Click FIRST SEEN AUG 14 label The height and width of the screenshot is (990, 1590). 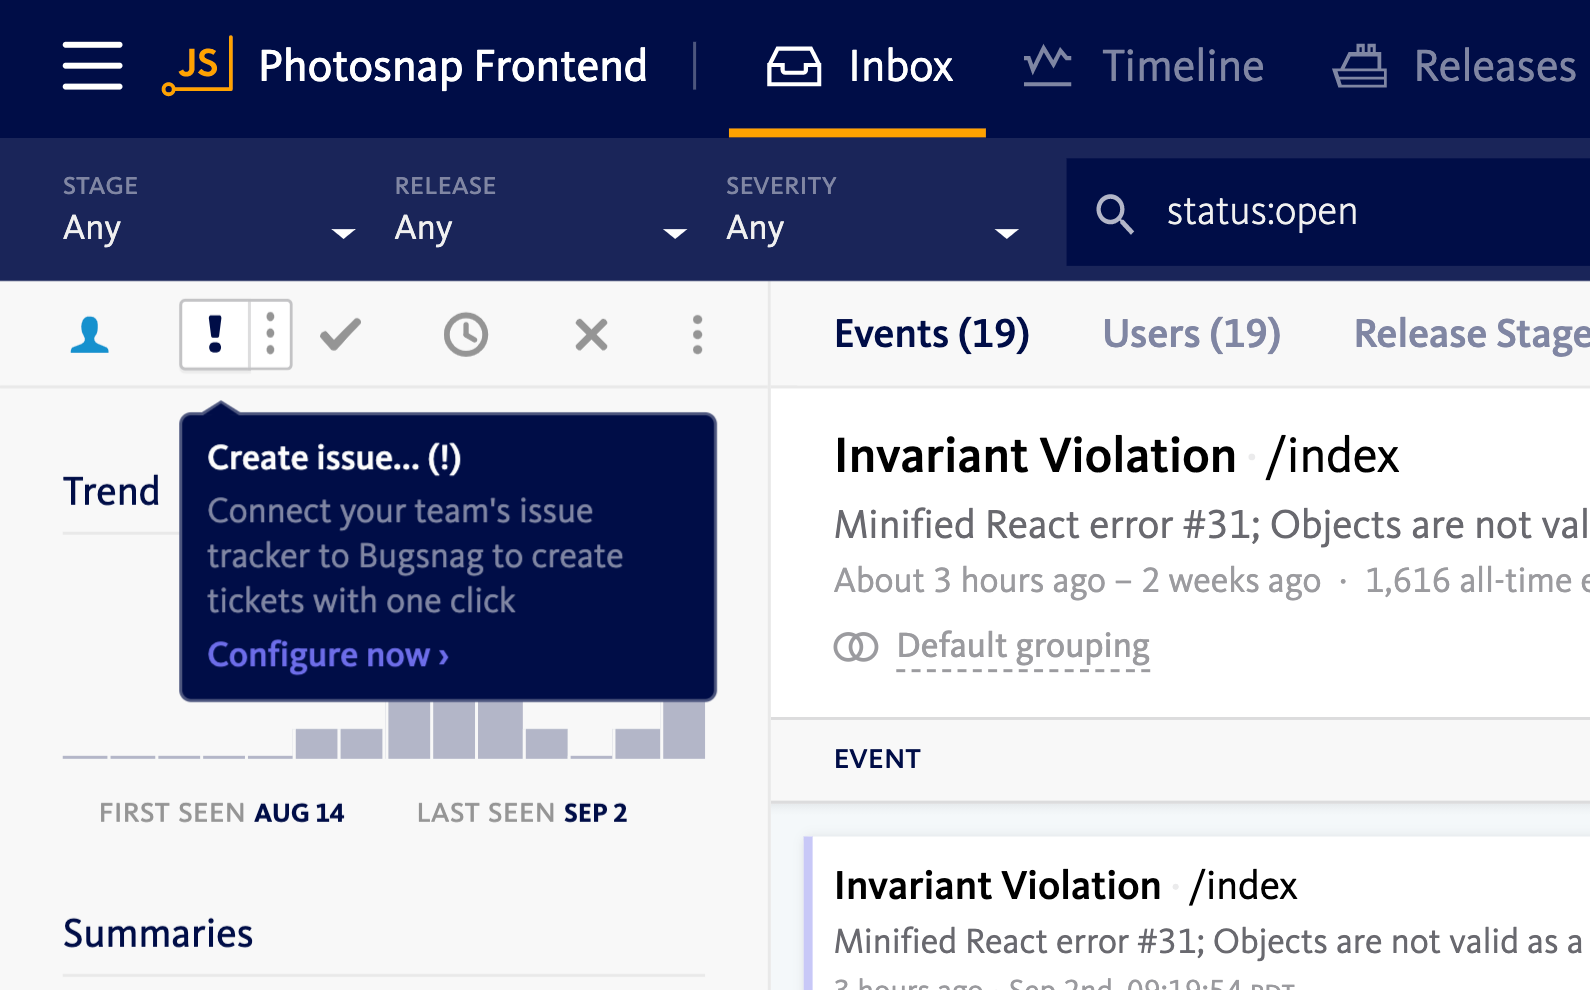(x=221, y=813)
